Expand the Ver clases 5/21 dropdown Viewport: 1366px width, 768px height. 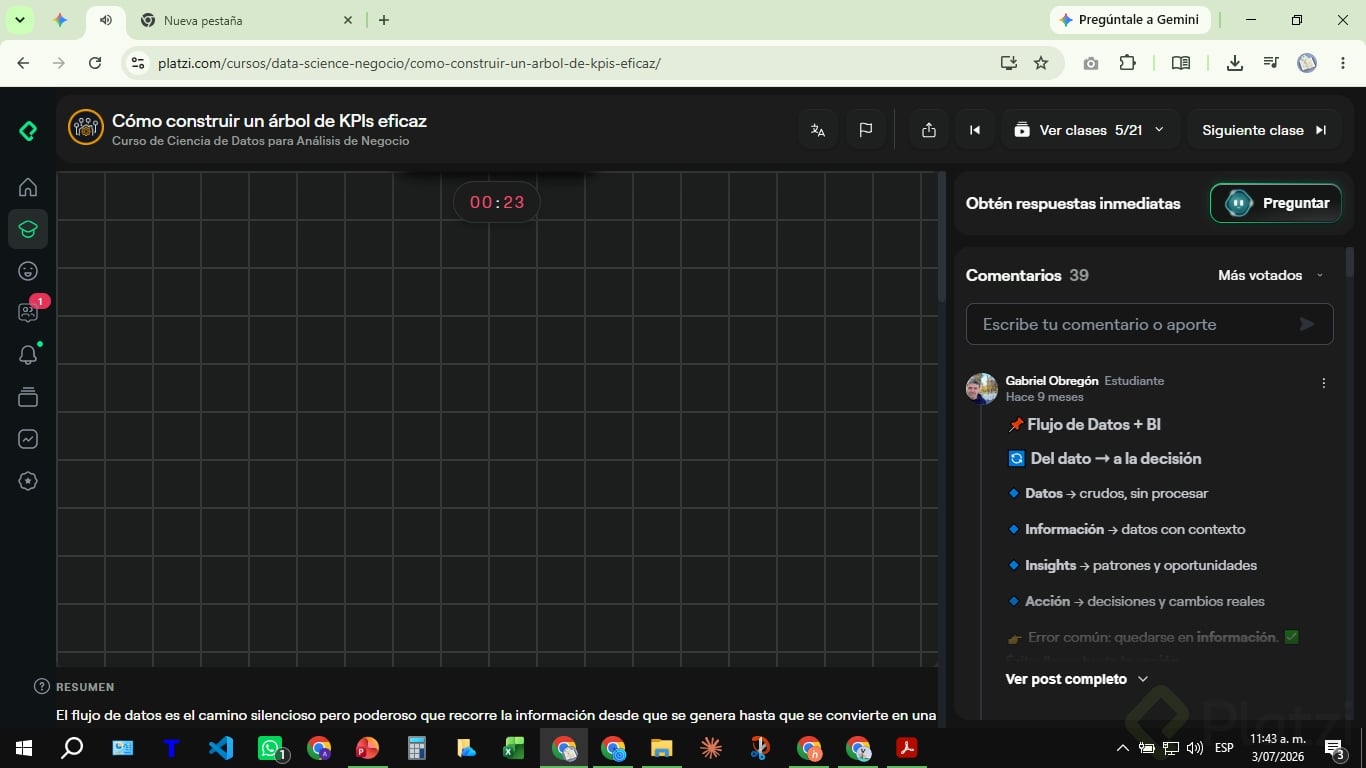click(1091, 130)
